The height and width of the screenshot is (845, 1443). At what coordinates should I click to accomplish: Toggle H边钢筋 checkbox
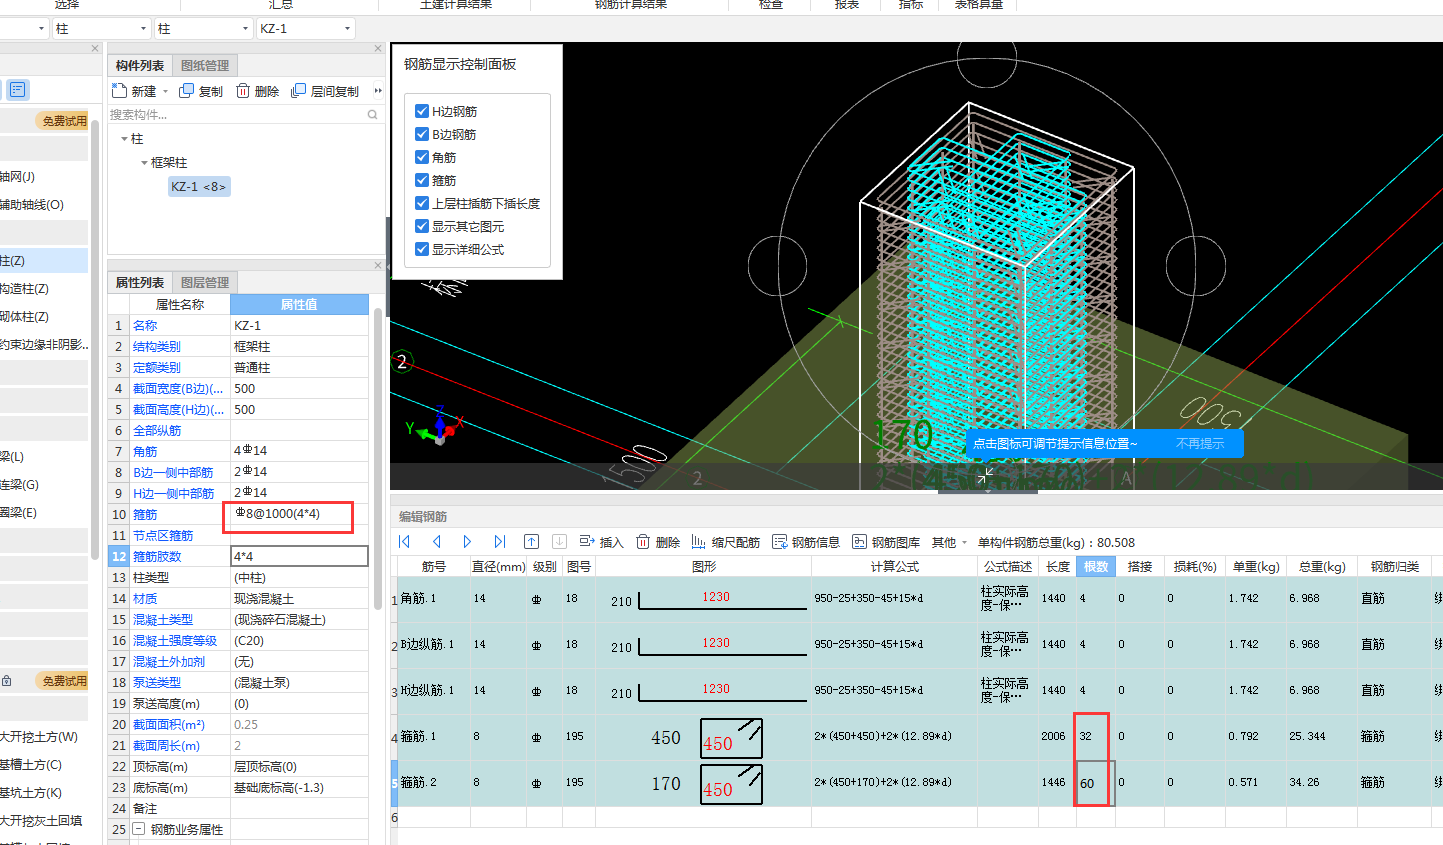(x=422, y=111)
